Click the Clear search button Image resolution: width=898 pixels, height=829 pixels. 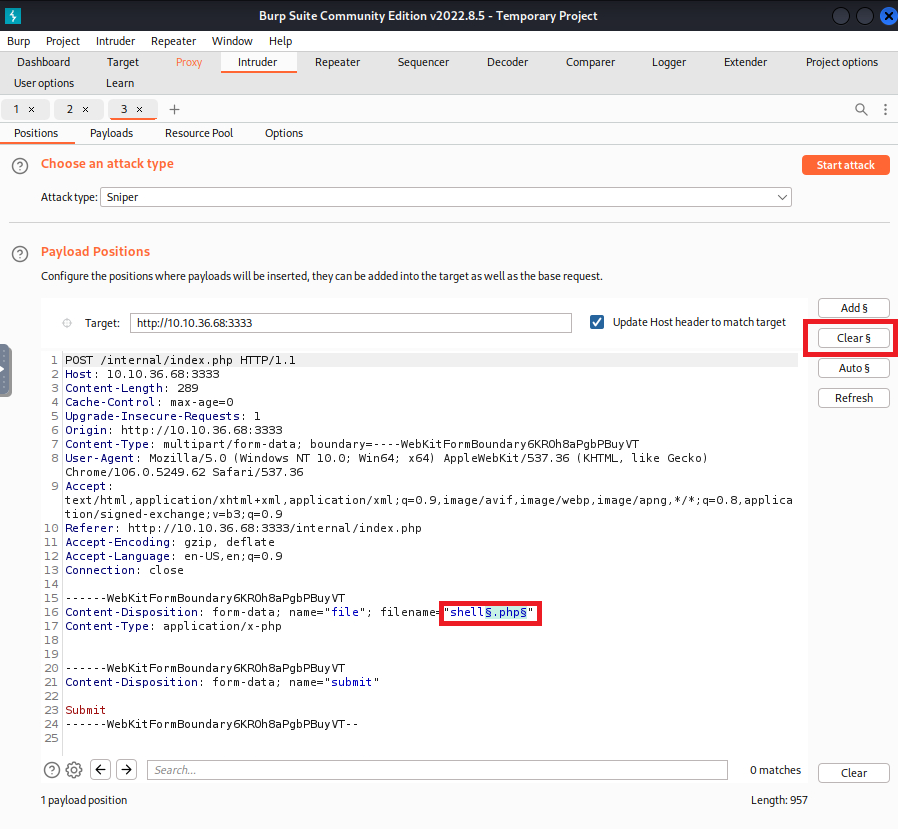pos(853,773)
